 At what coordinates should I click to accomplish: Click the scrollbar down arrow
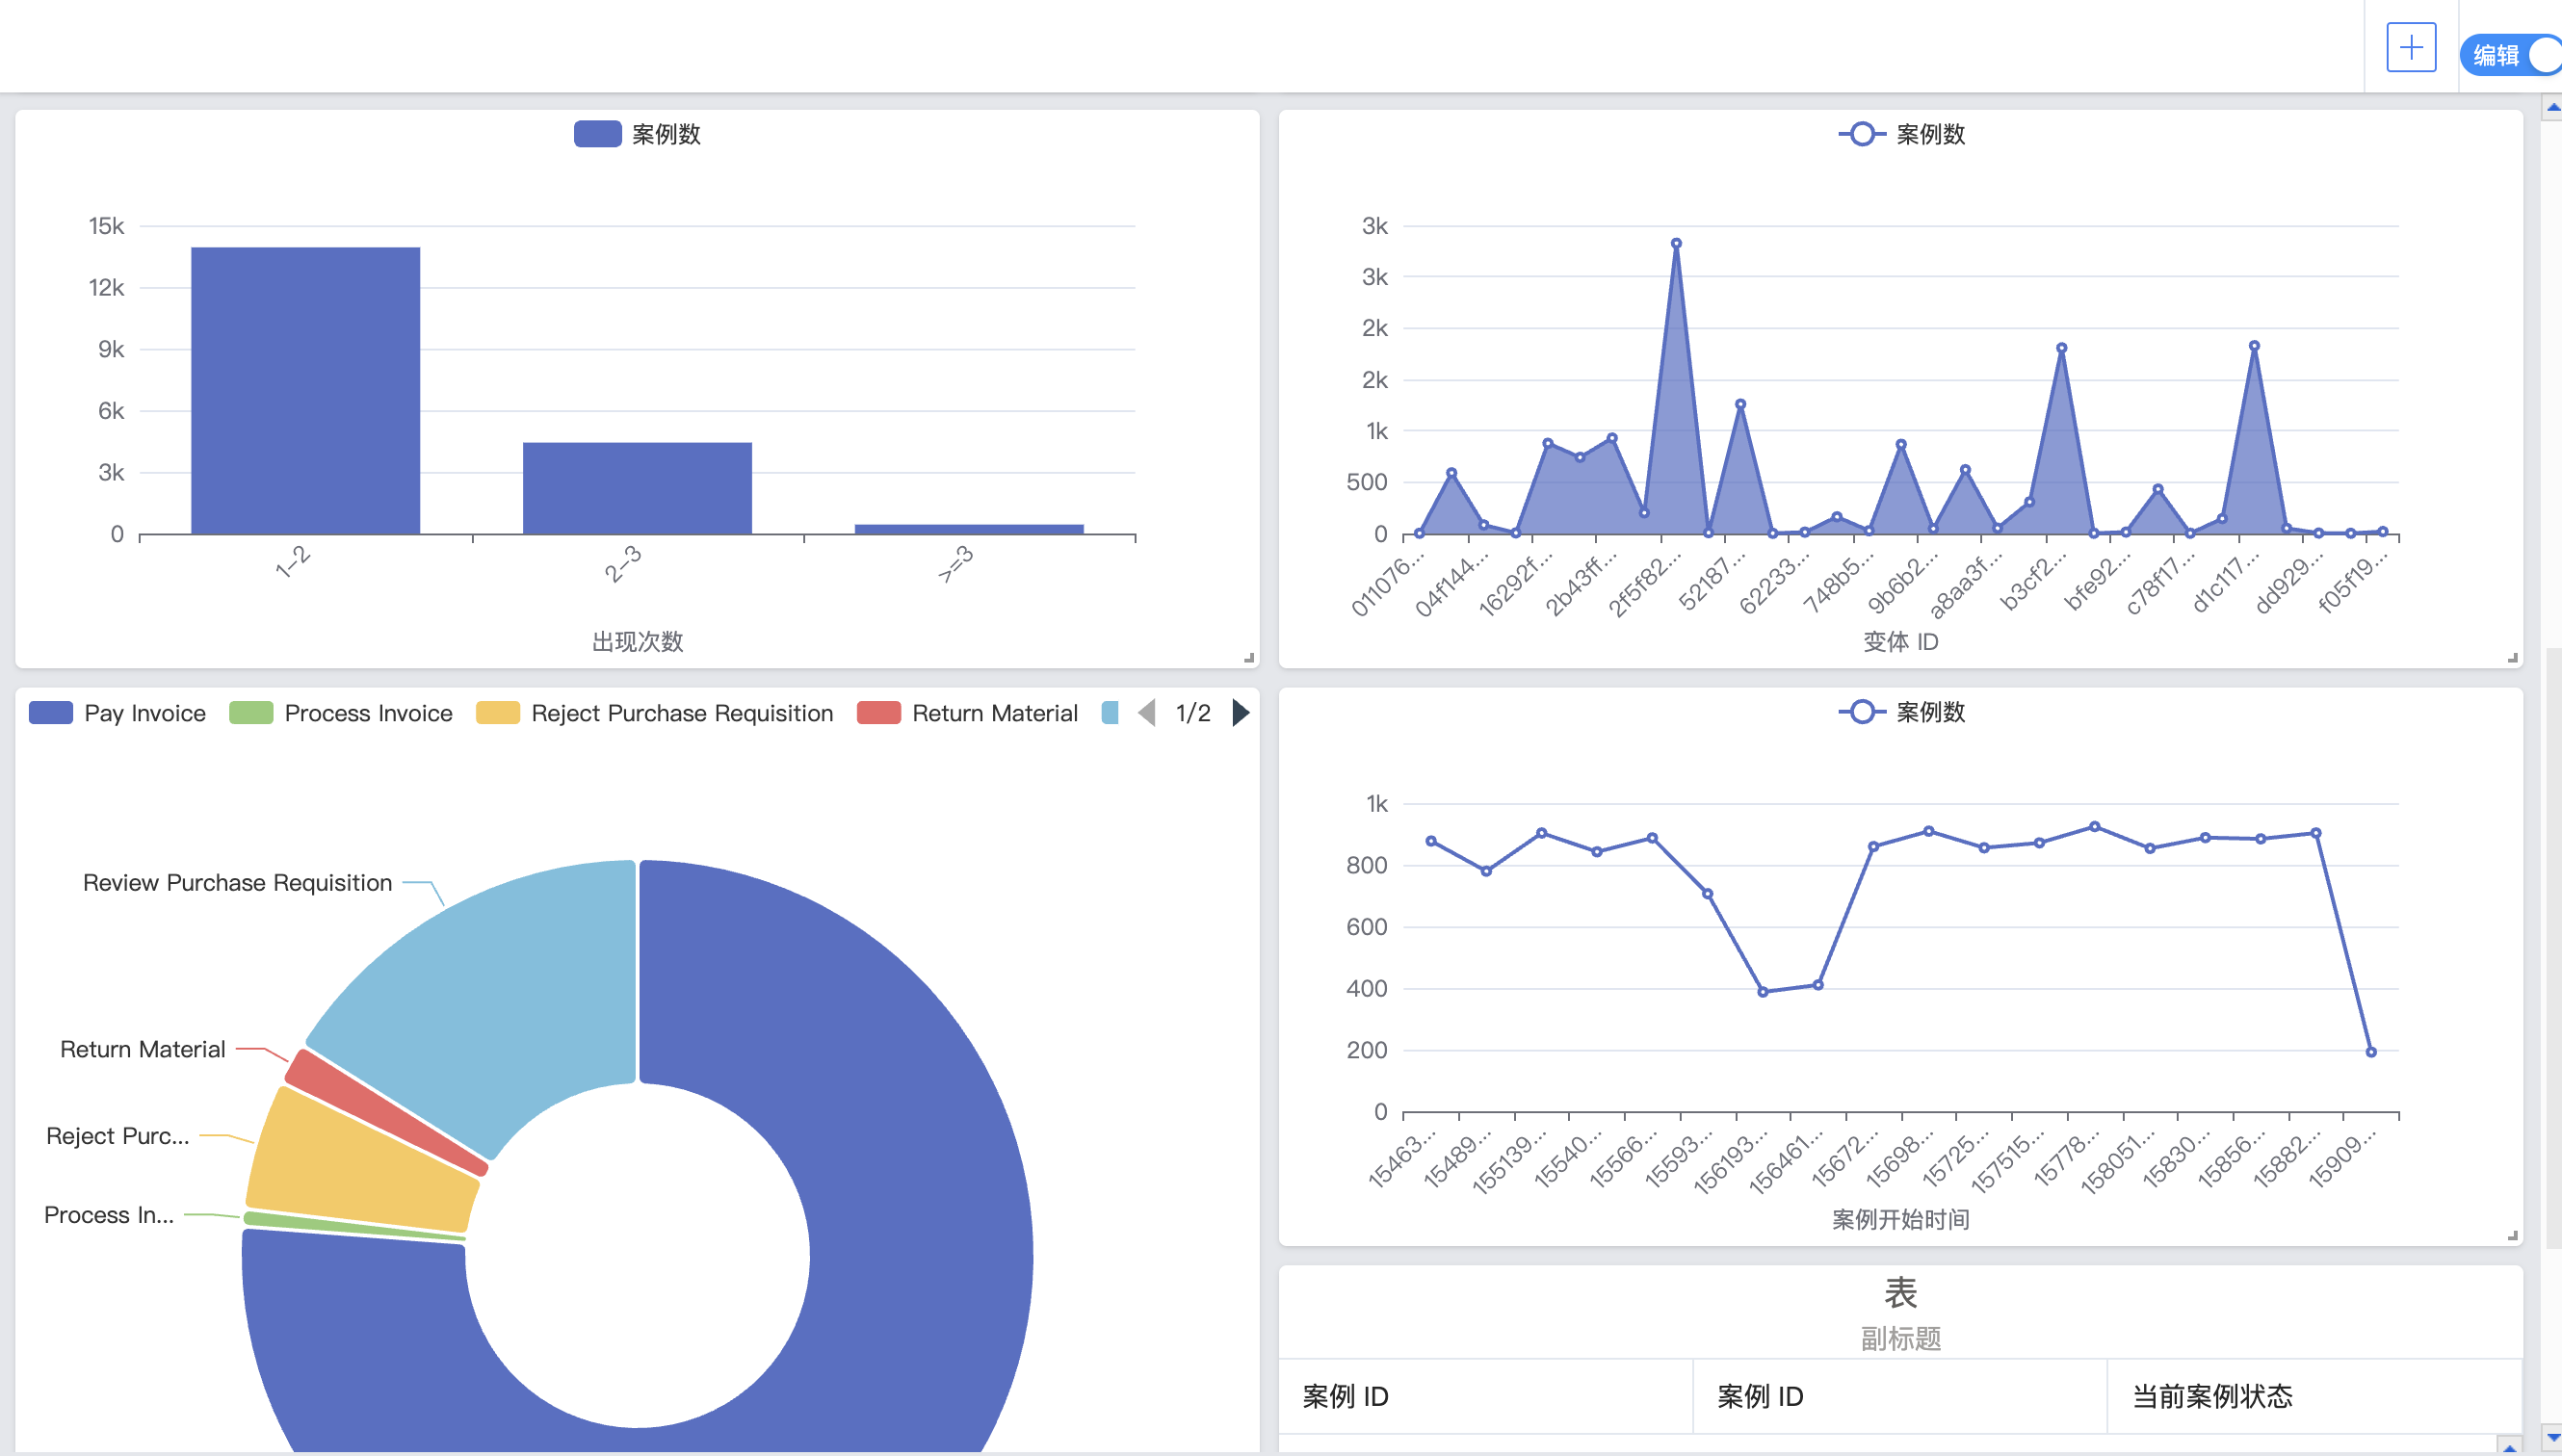(2552, 1438)
